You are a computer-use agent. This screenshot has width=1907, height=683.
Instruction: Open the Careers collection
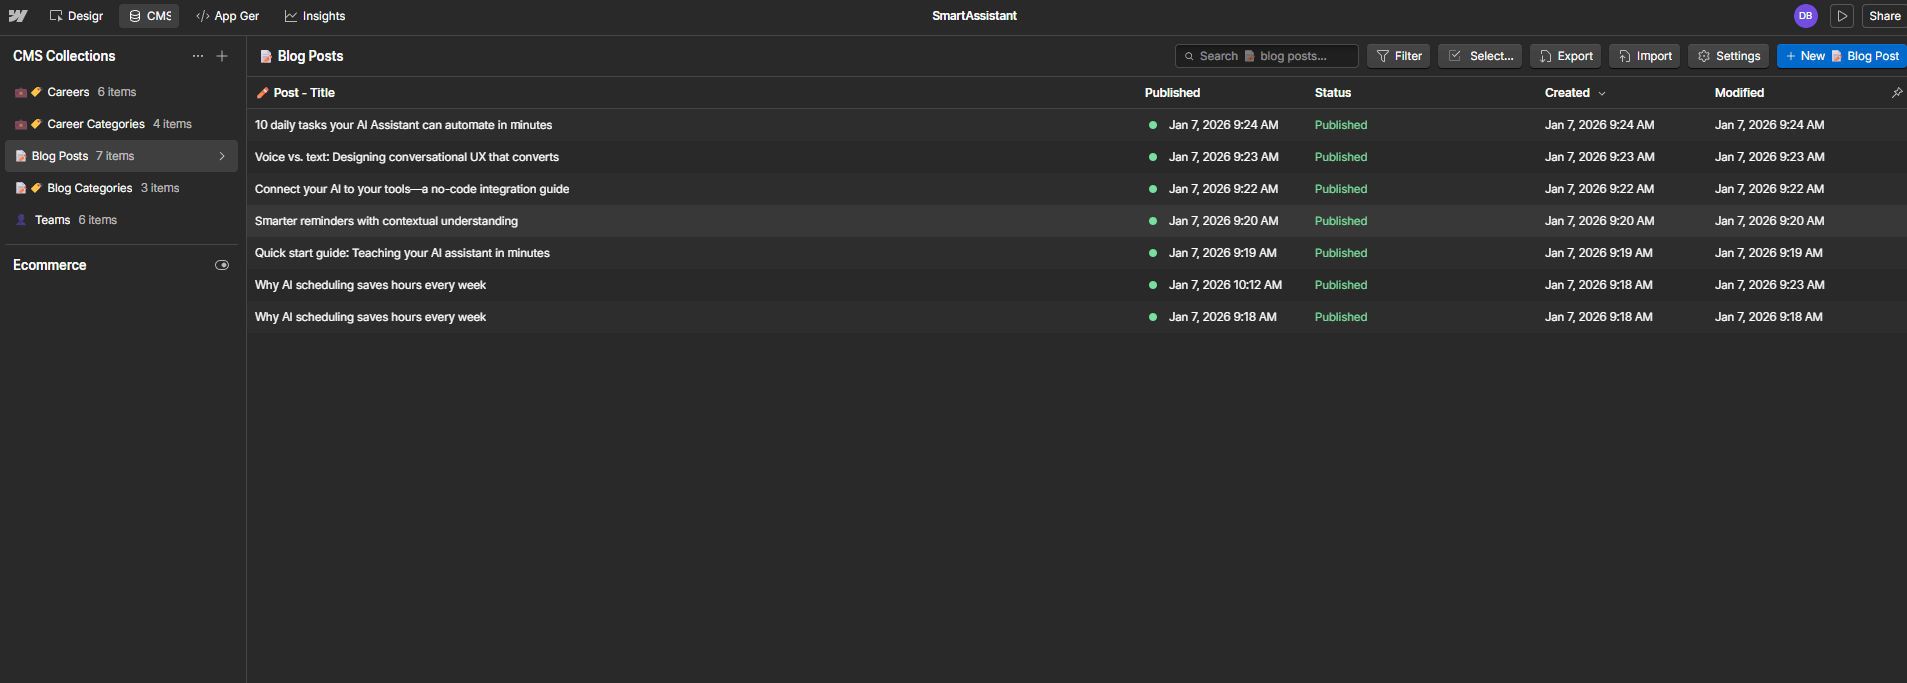click(x=122, y=92)
